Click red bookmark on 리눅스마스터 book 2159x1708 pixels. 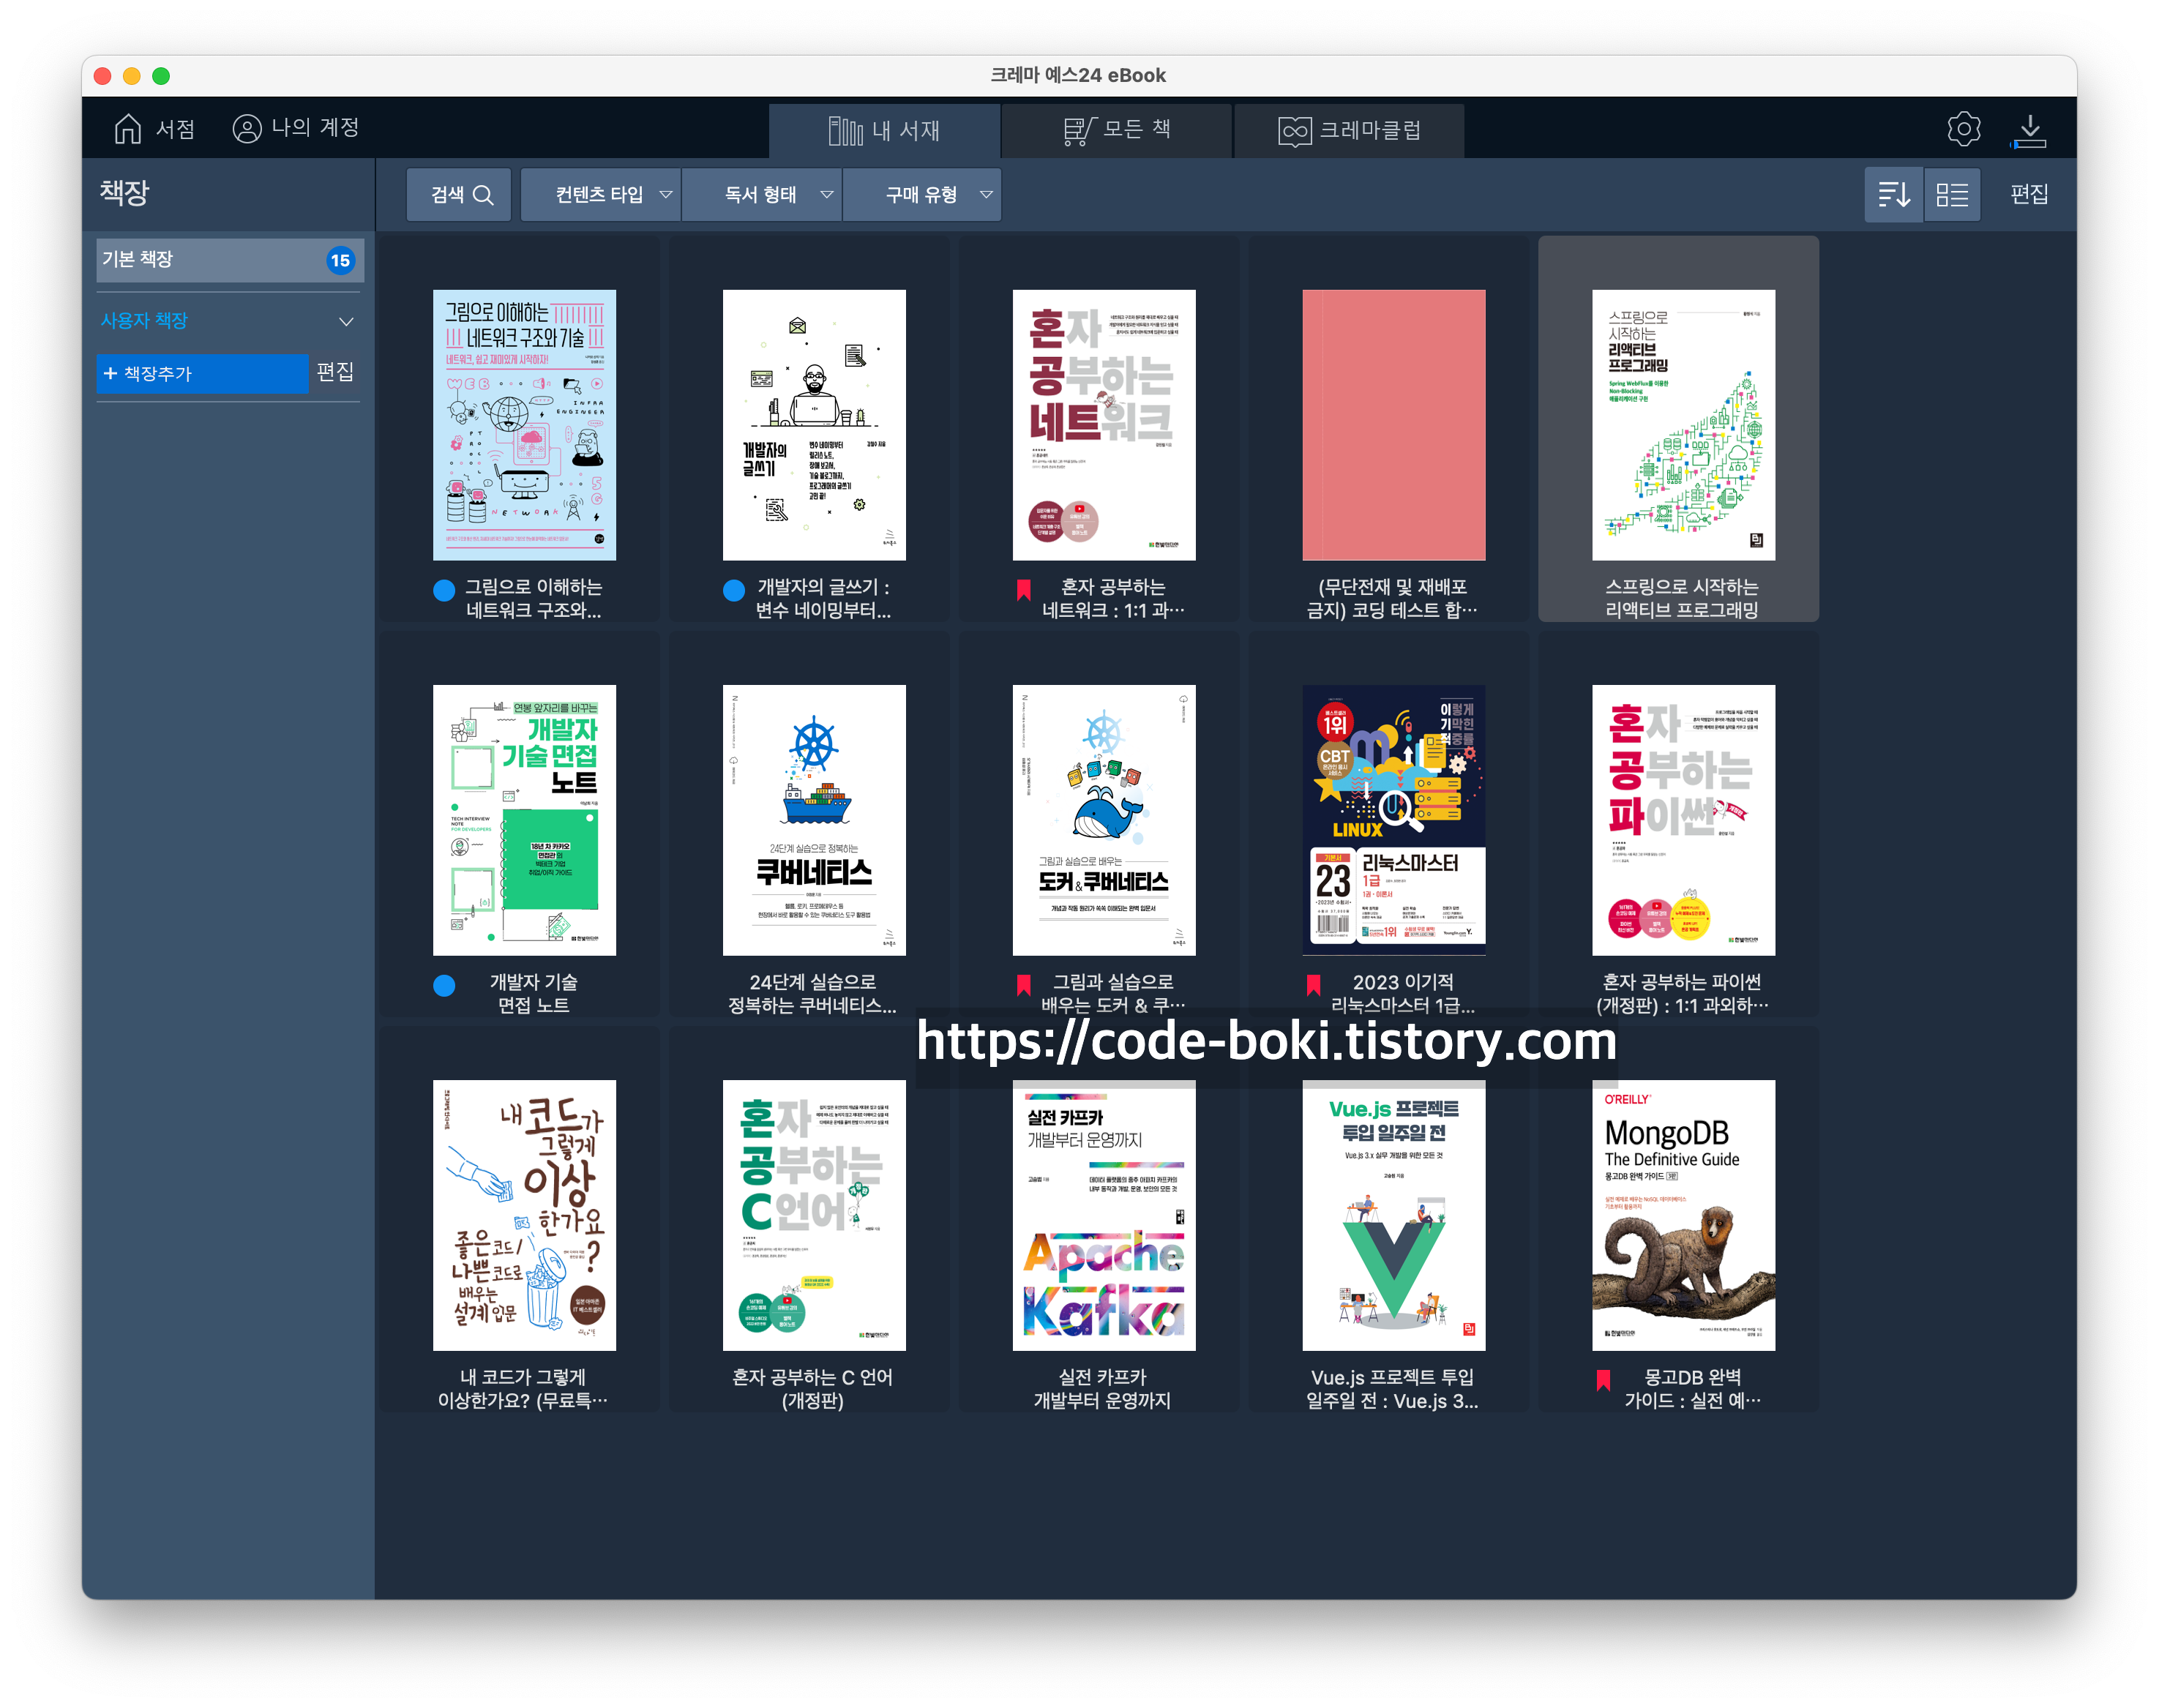[x=1313, y=985]
